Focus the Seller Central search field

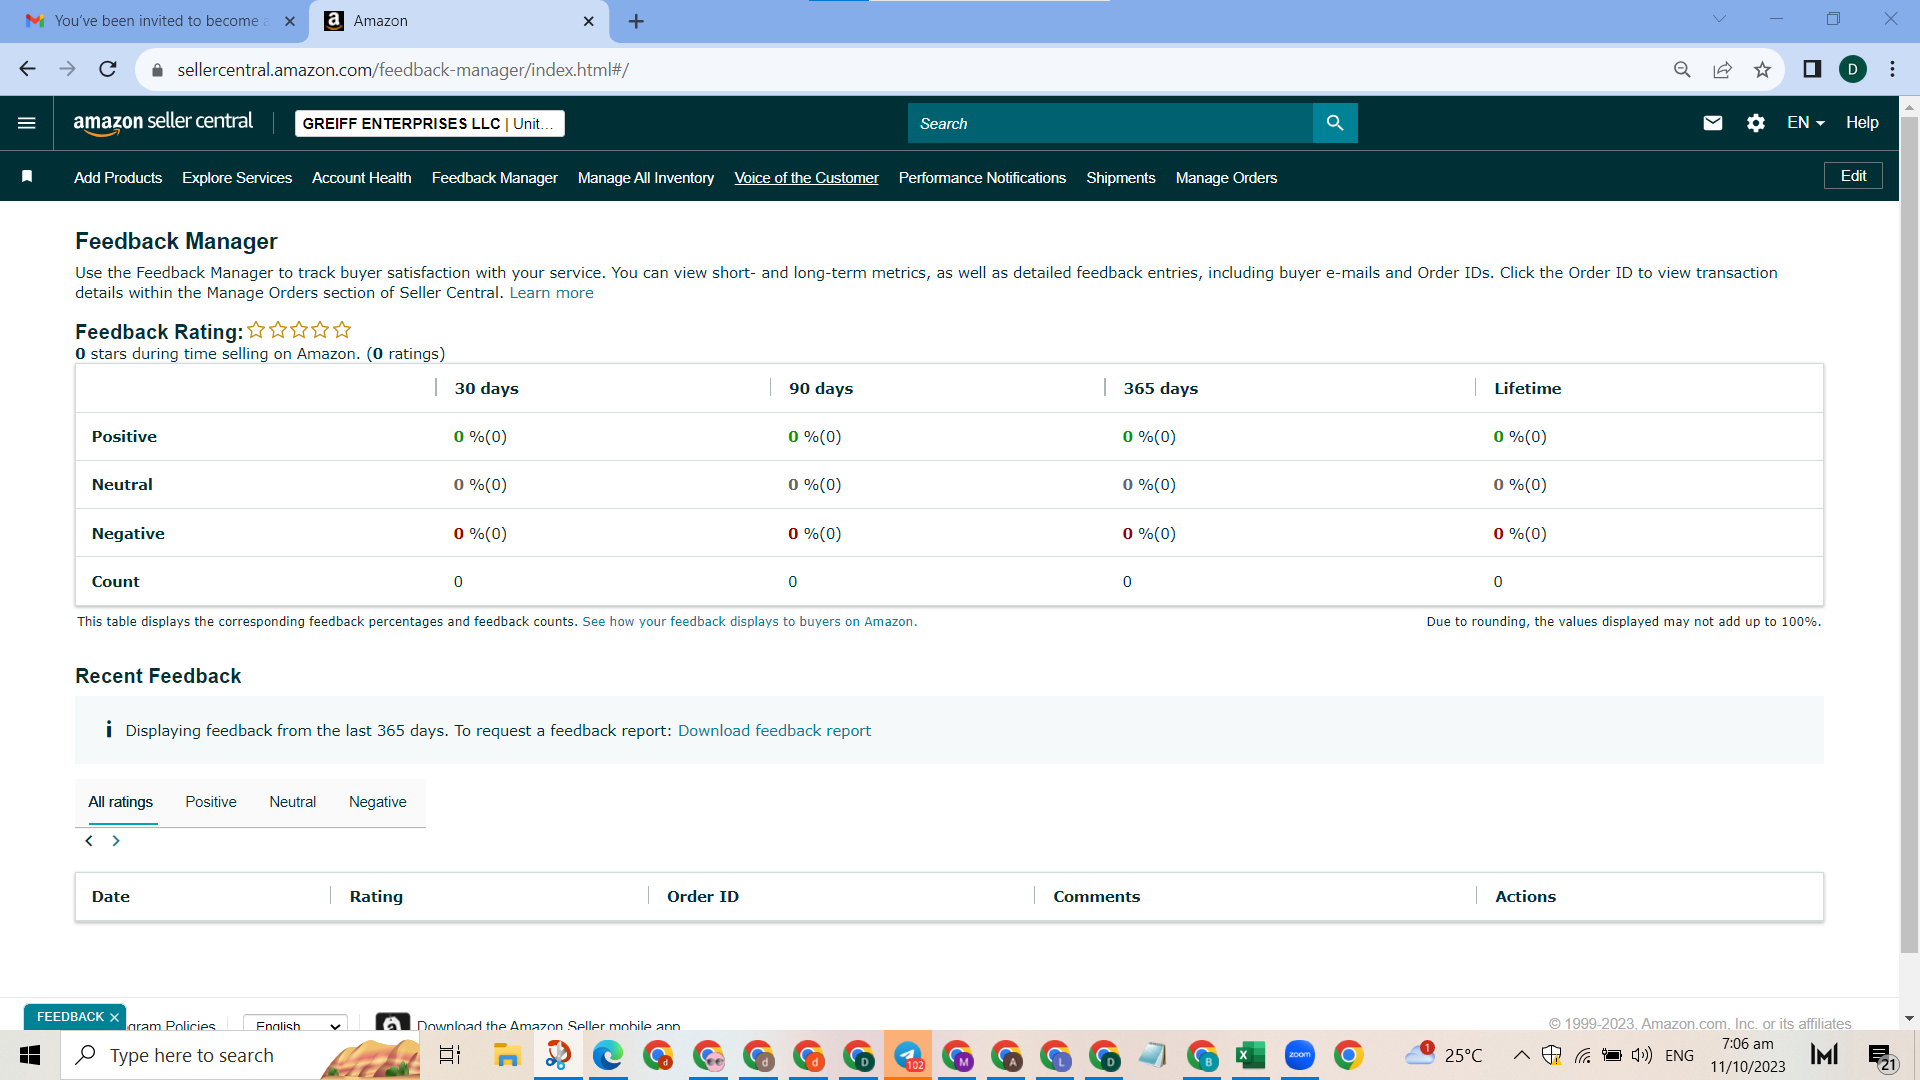tap(1110, 123)
